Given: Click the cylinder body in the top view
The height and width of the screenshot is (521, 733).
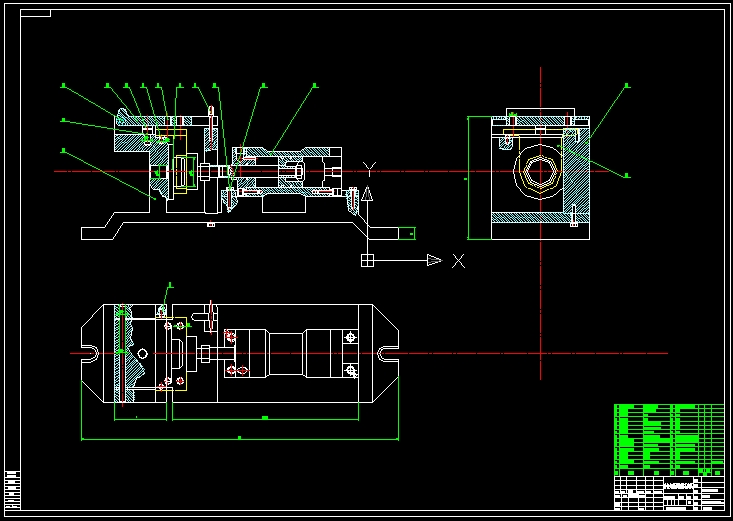Looking at the screenshot, I should (x=287, y=354).
